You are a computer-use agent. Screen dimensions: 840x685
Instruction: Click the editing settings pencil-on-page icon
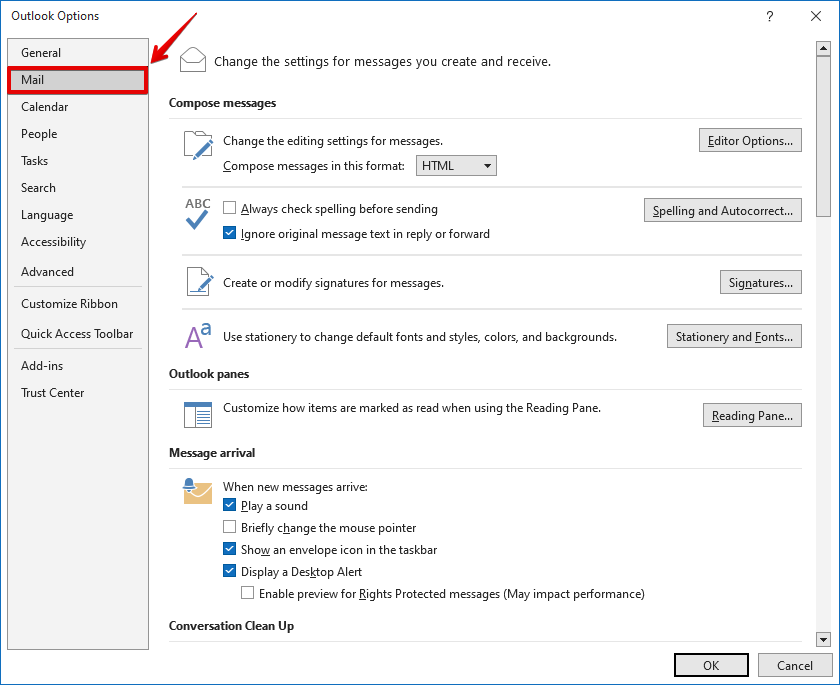[x=198, y=145]
